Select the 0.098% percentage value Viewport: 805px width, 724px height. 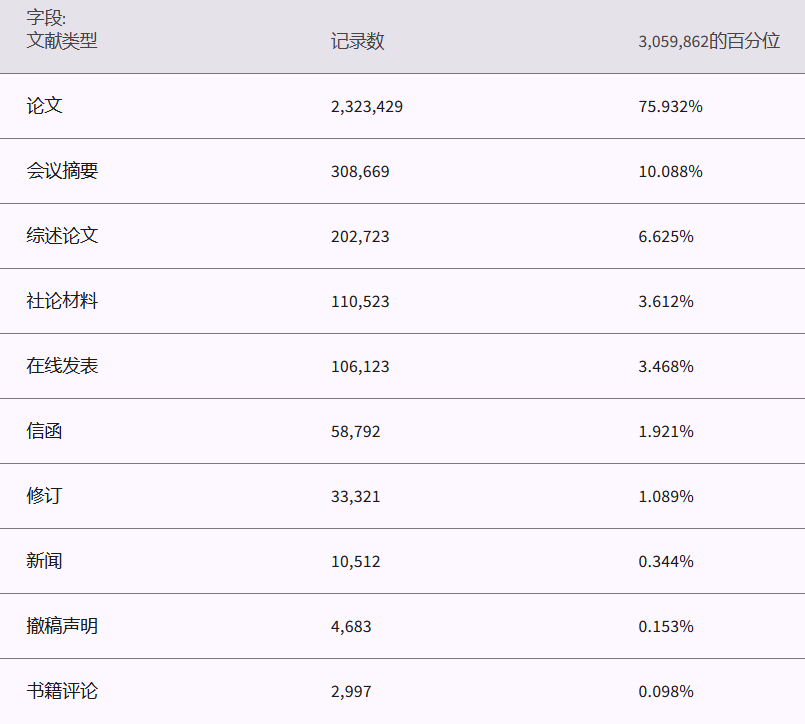(x=666, y=691)
